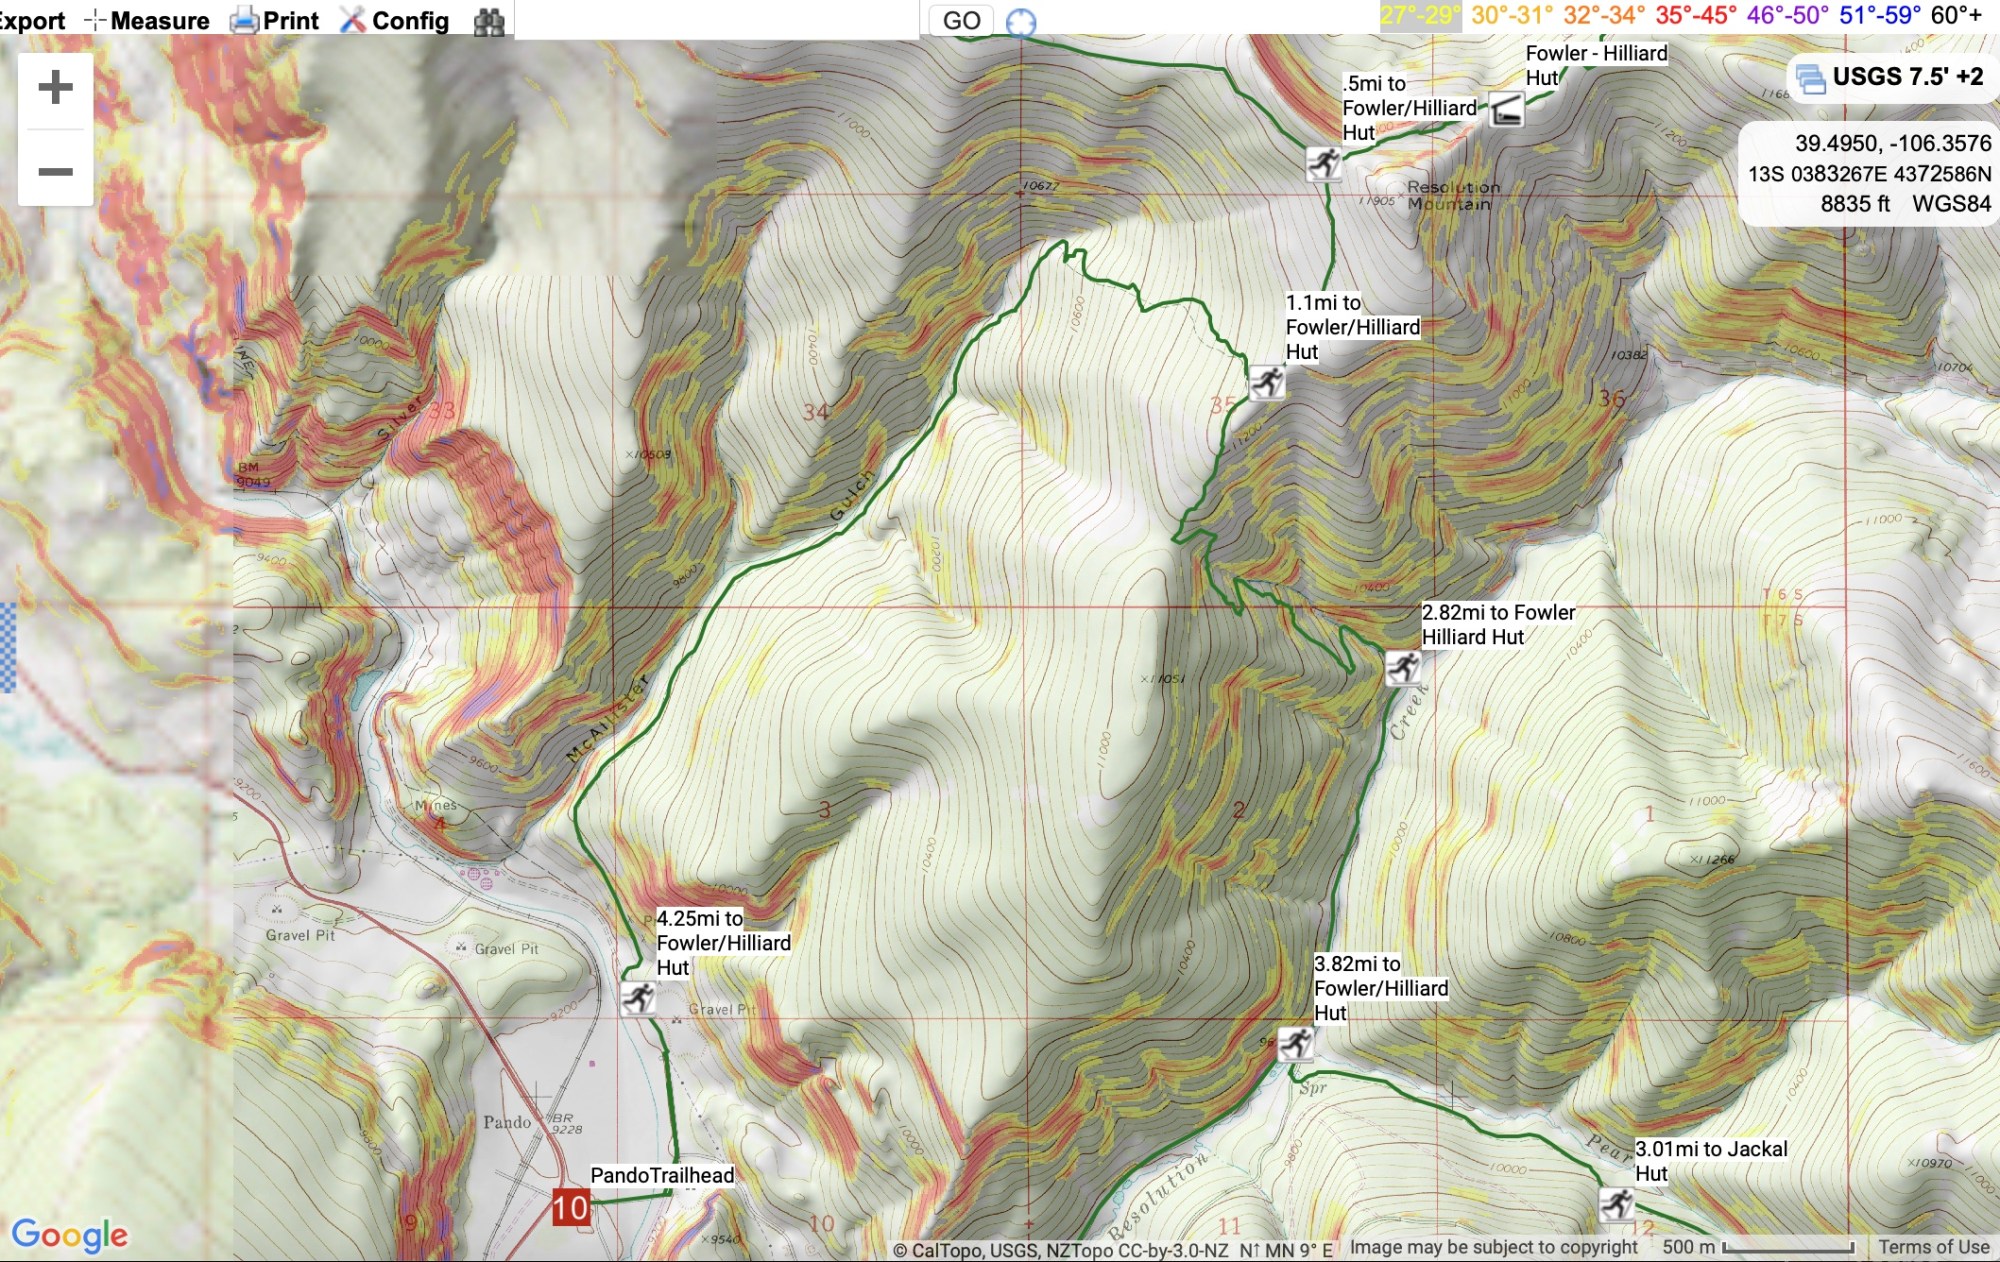
Task: Click the skier marker at 3.82mi waypoint
Action: [x=1295, y=1043]
